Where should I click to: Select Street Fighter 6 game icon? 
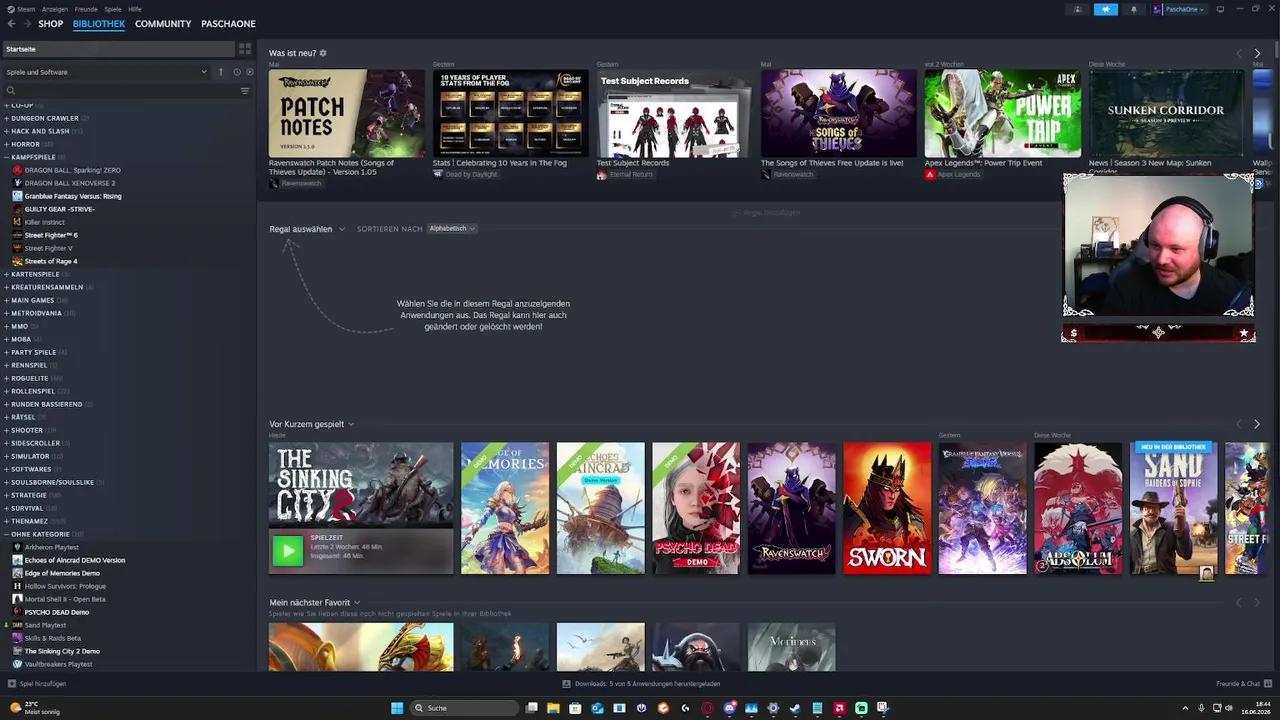click(x=17, y=235)
